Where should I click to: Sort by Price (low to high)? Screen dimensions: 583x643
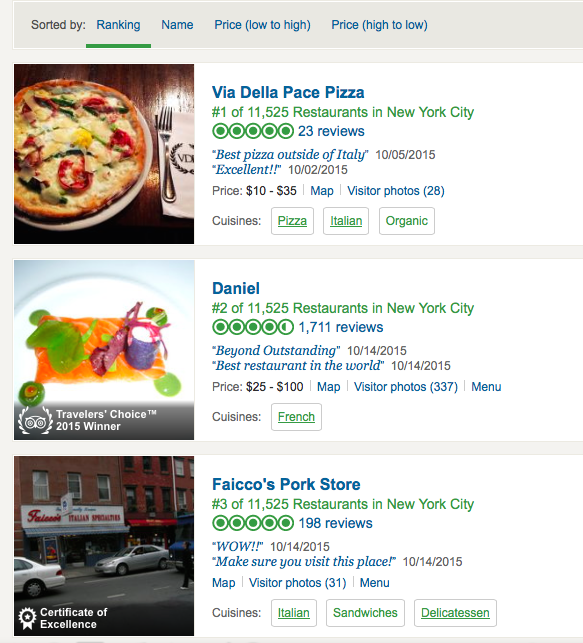(x=262, y=25)
